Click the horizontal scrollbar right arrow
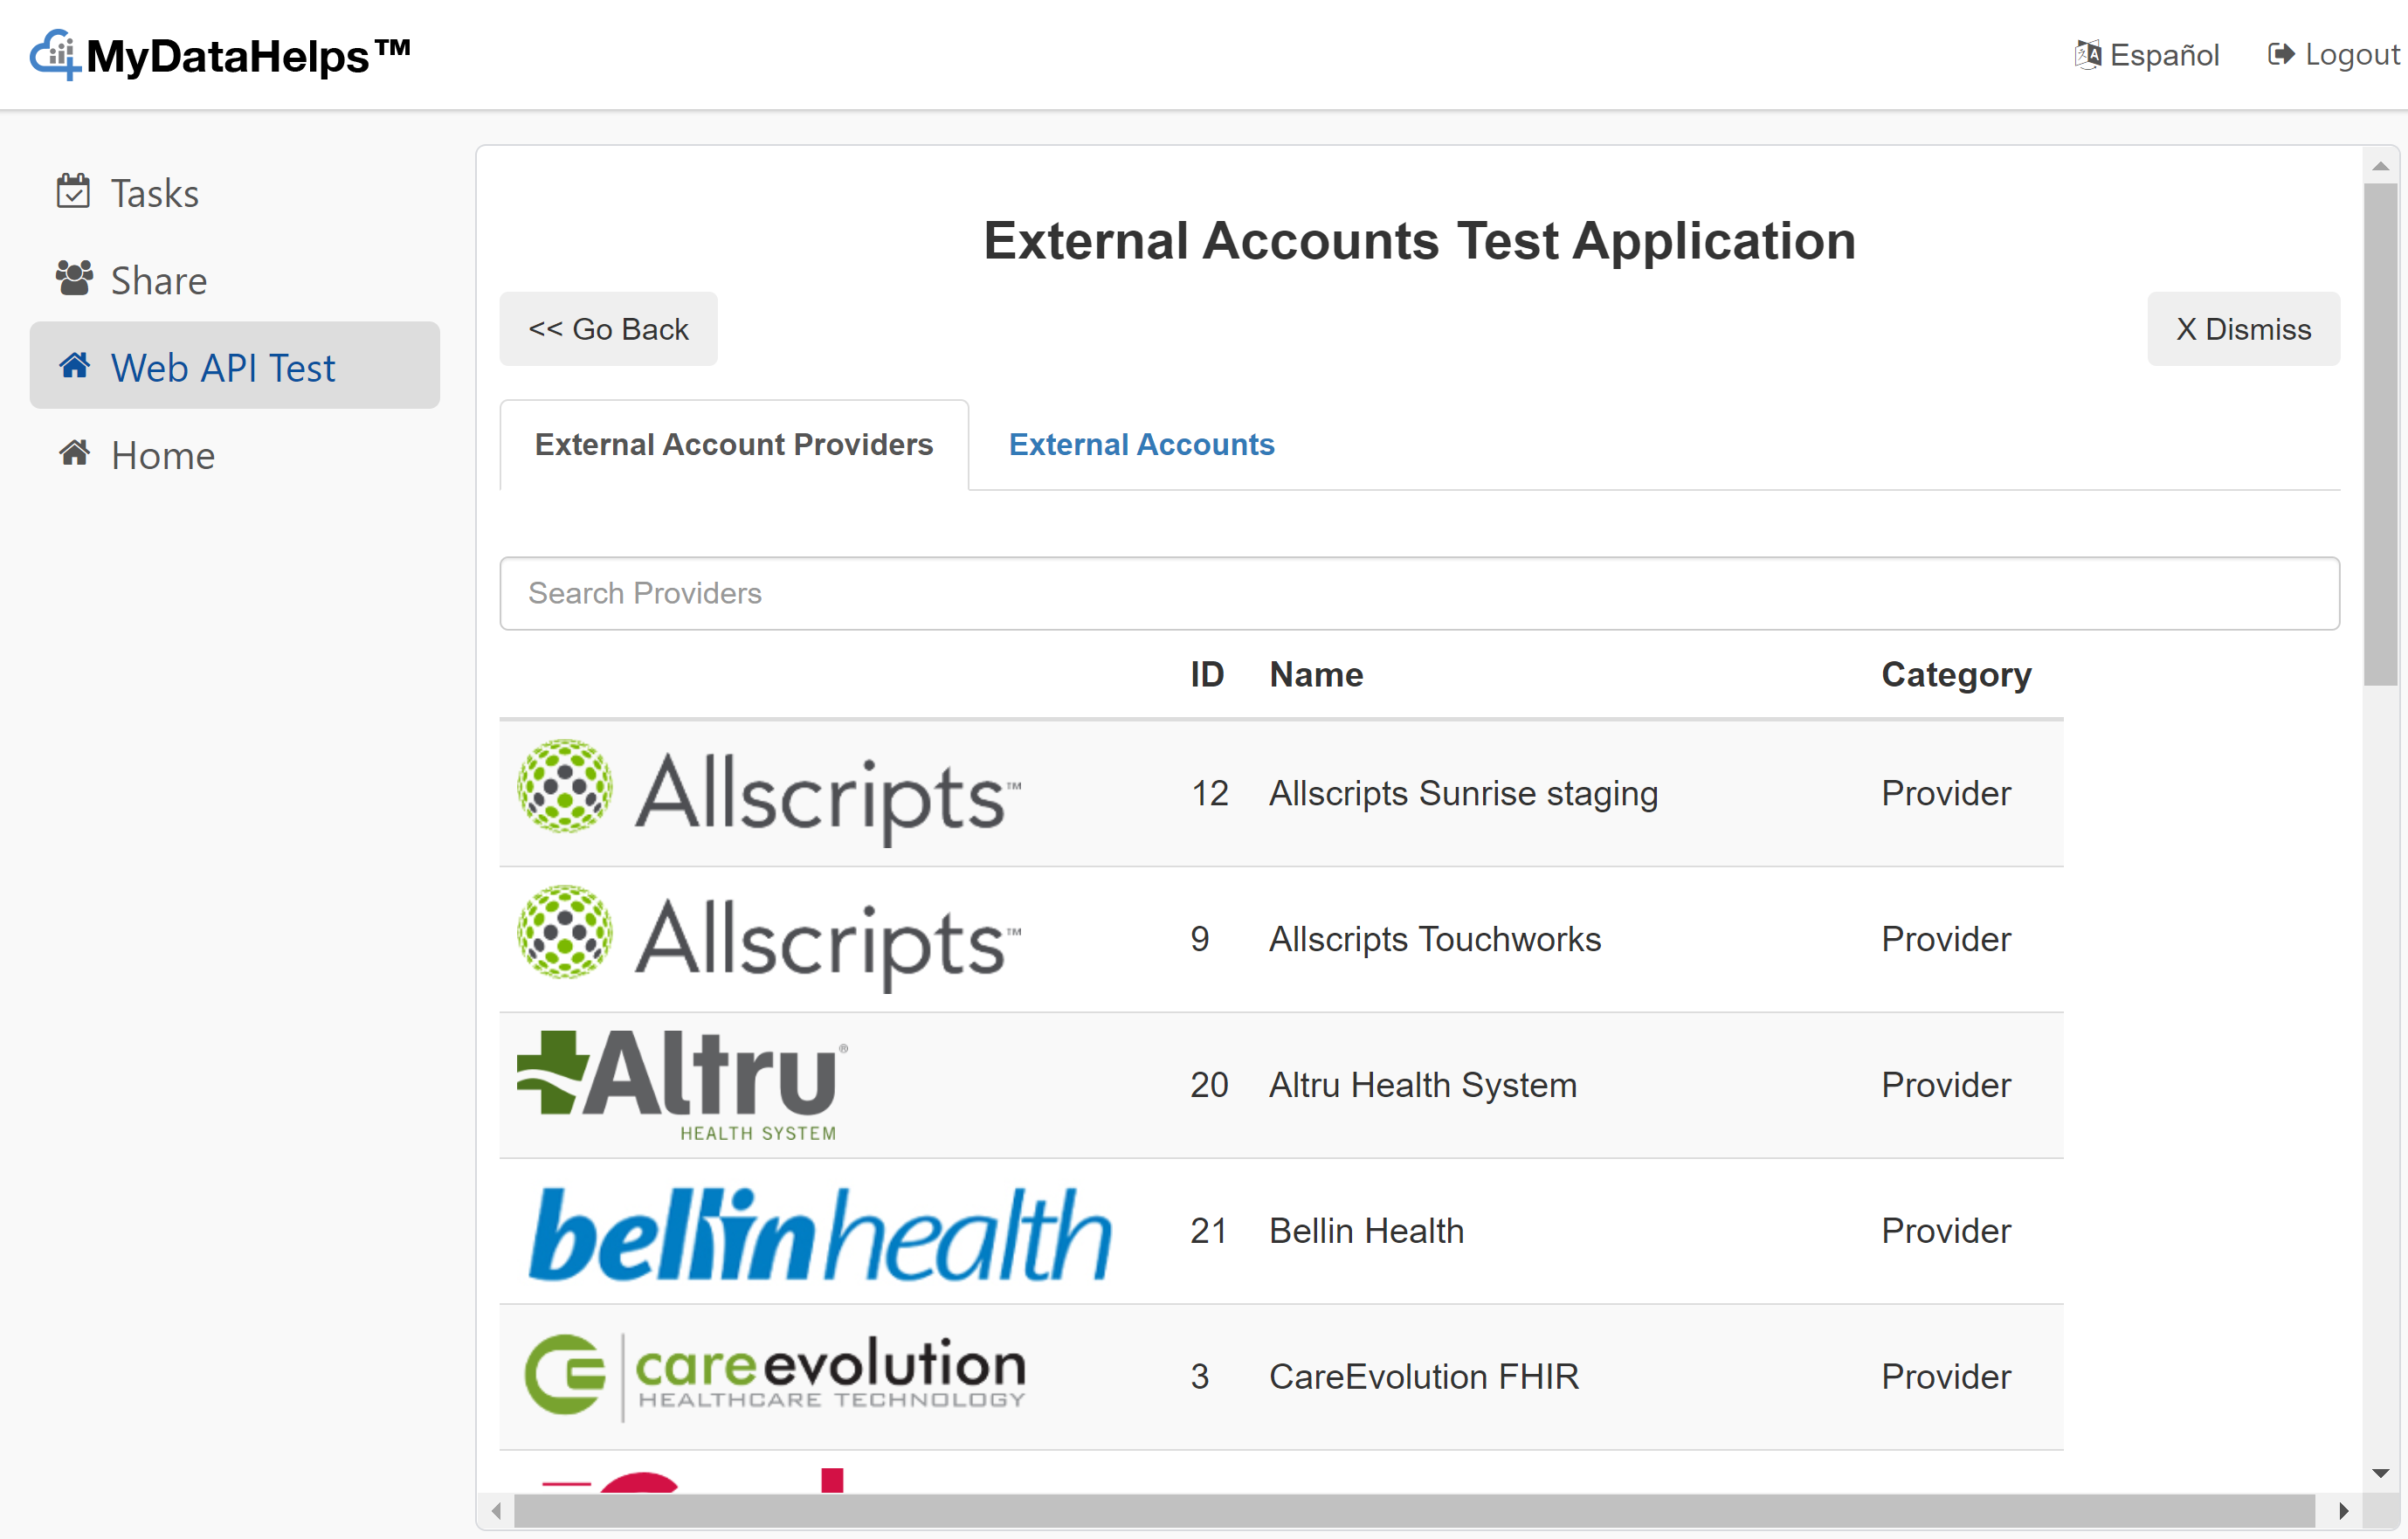The height and width of the screenshot is (1539, 2408). point(2343,1510)
